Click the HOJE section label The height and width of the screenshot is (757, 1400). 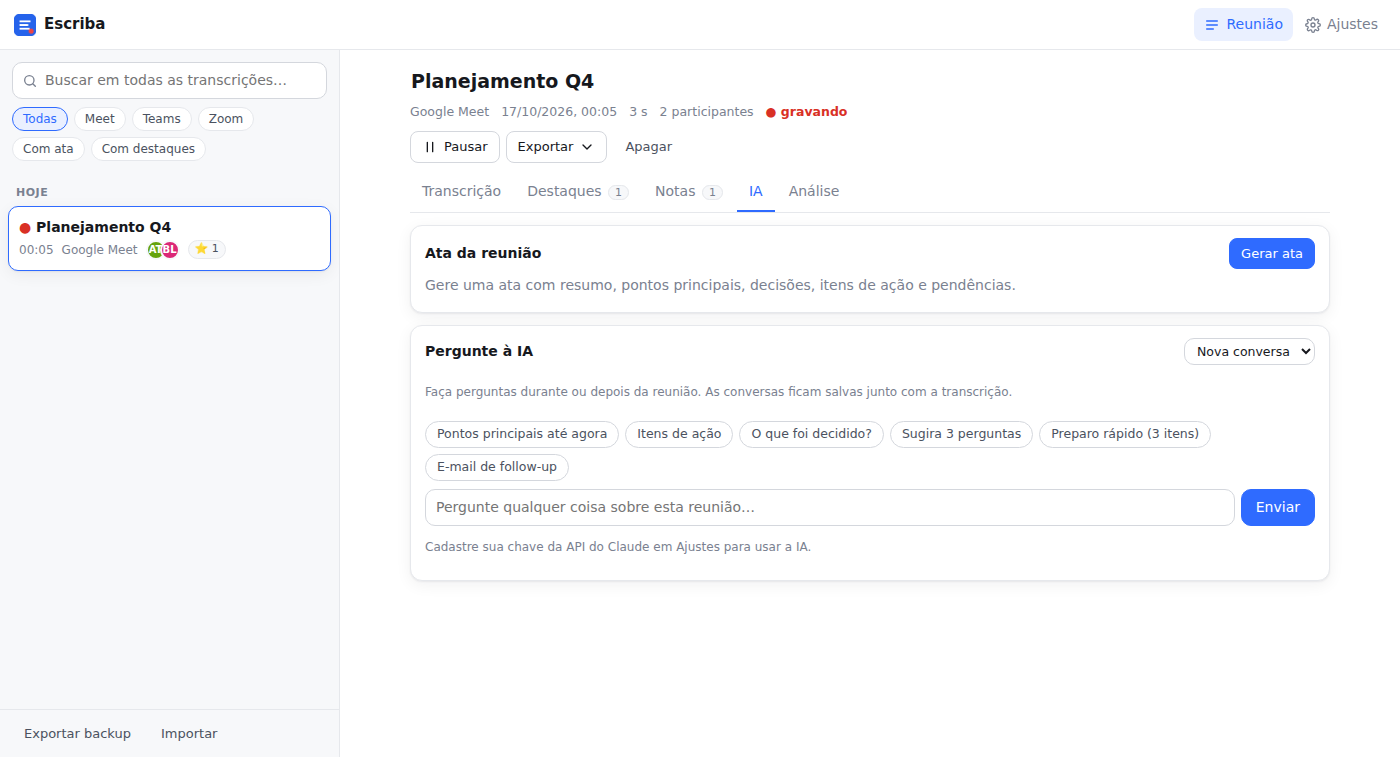pos(32,192)
